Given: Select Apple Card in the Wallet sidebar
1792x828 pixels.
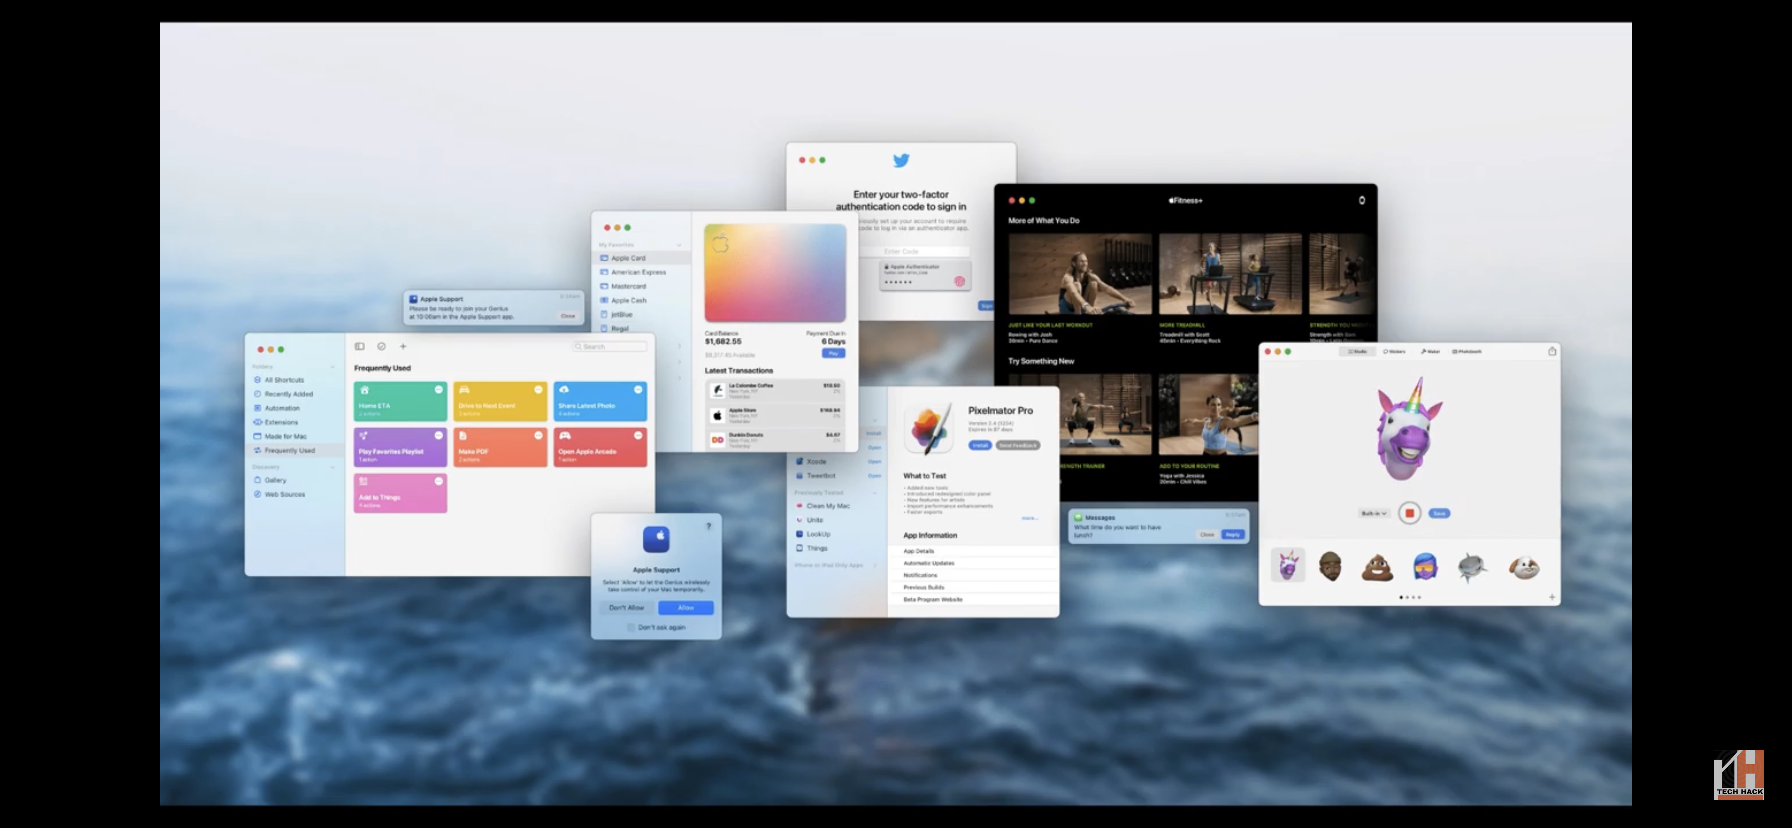Looking at the screenshot, I should coord(642,258).
